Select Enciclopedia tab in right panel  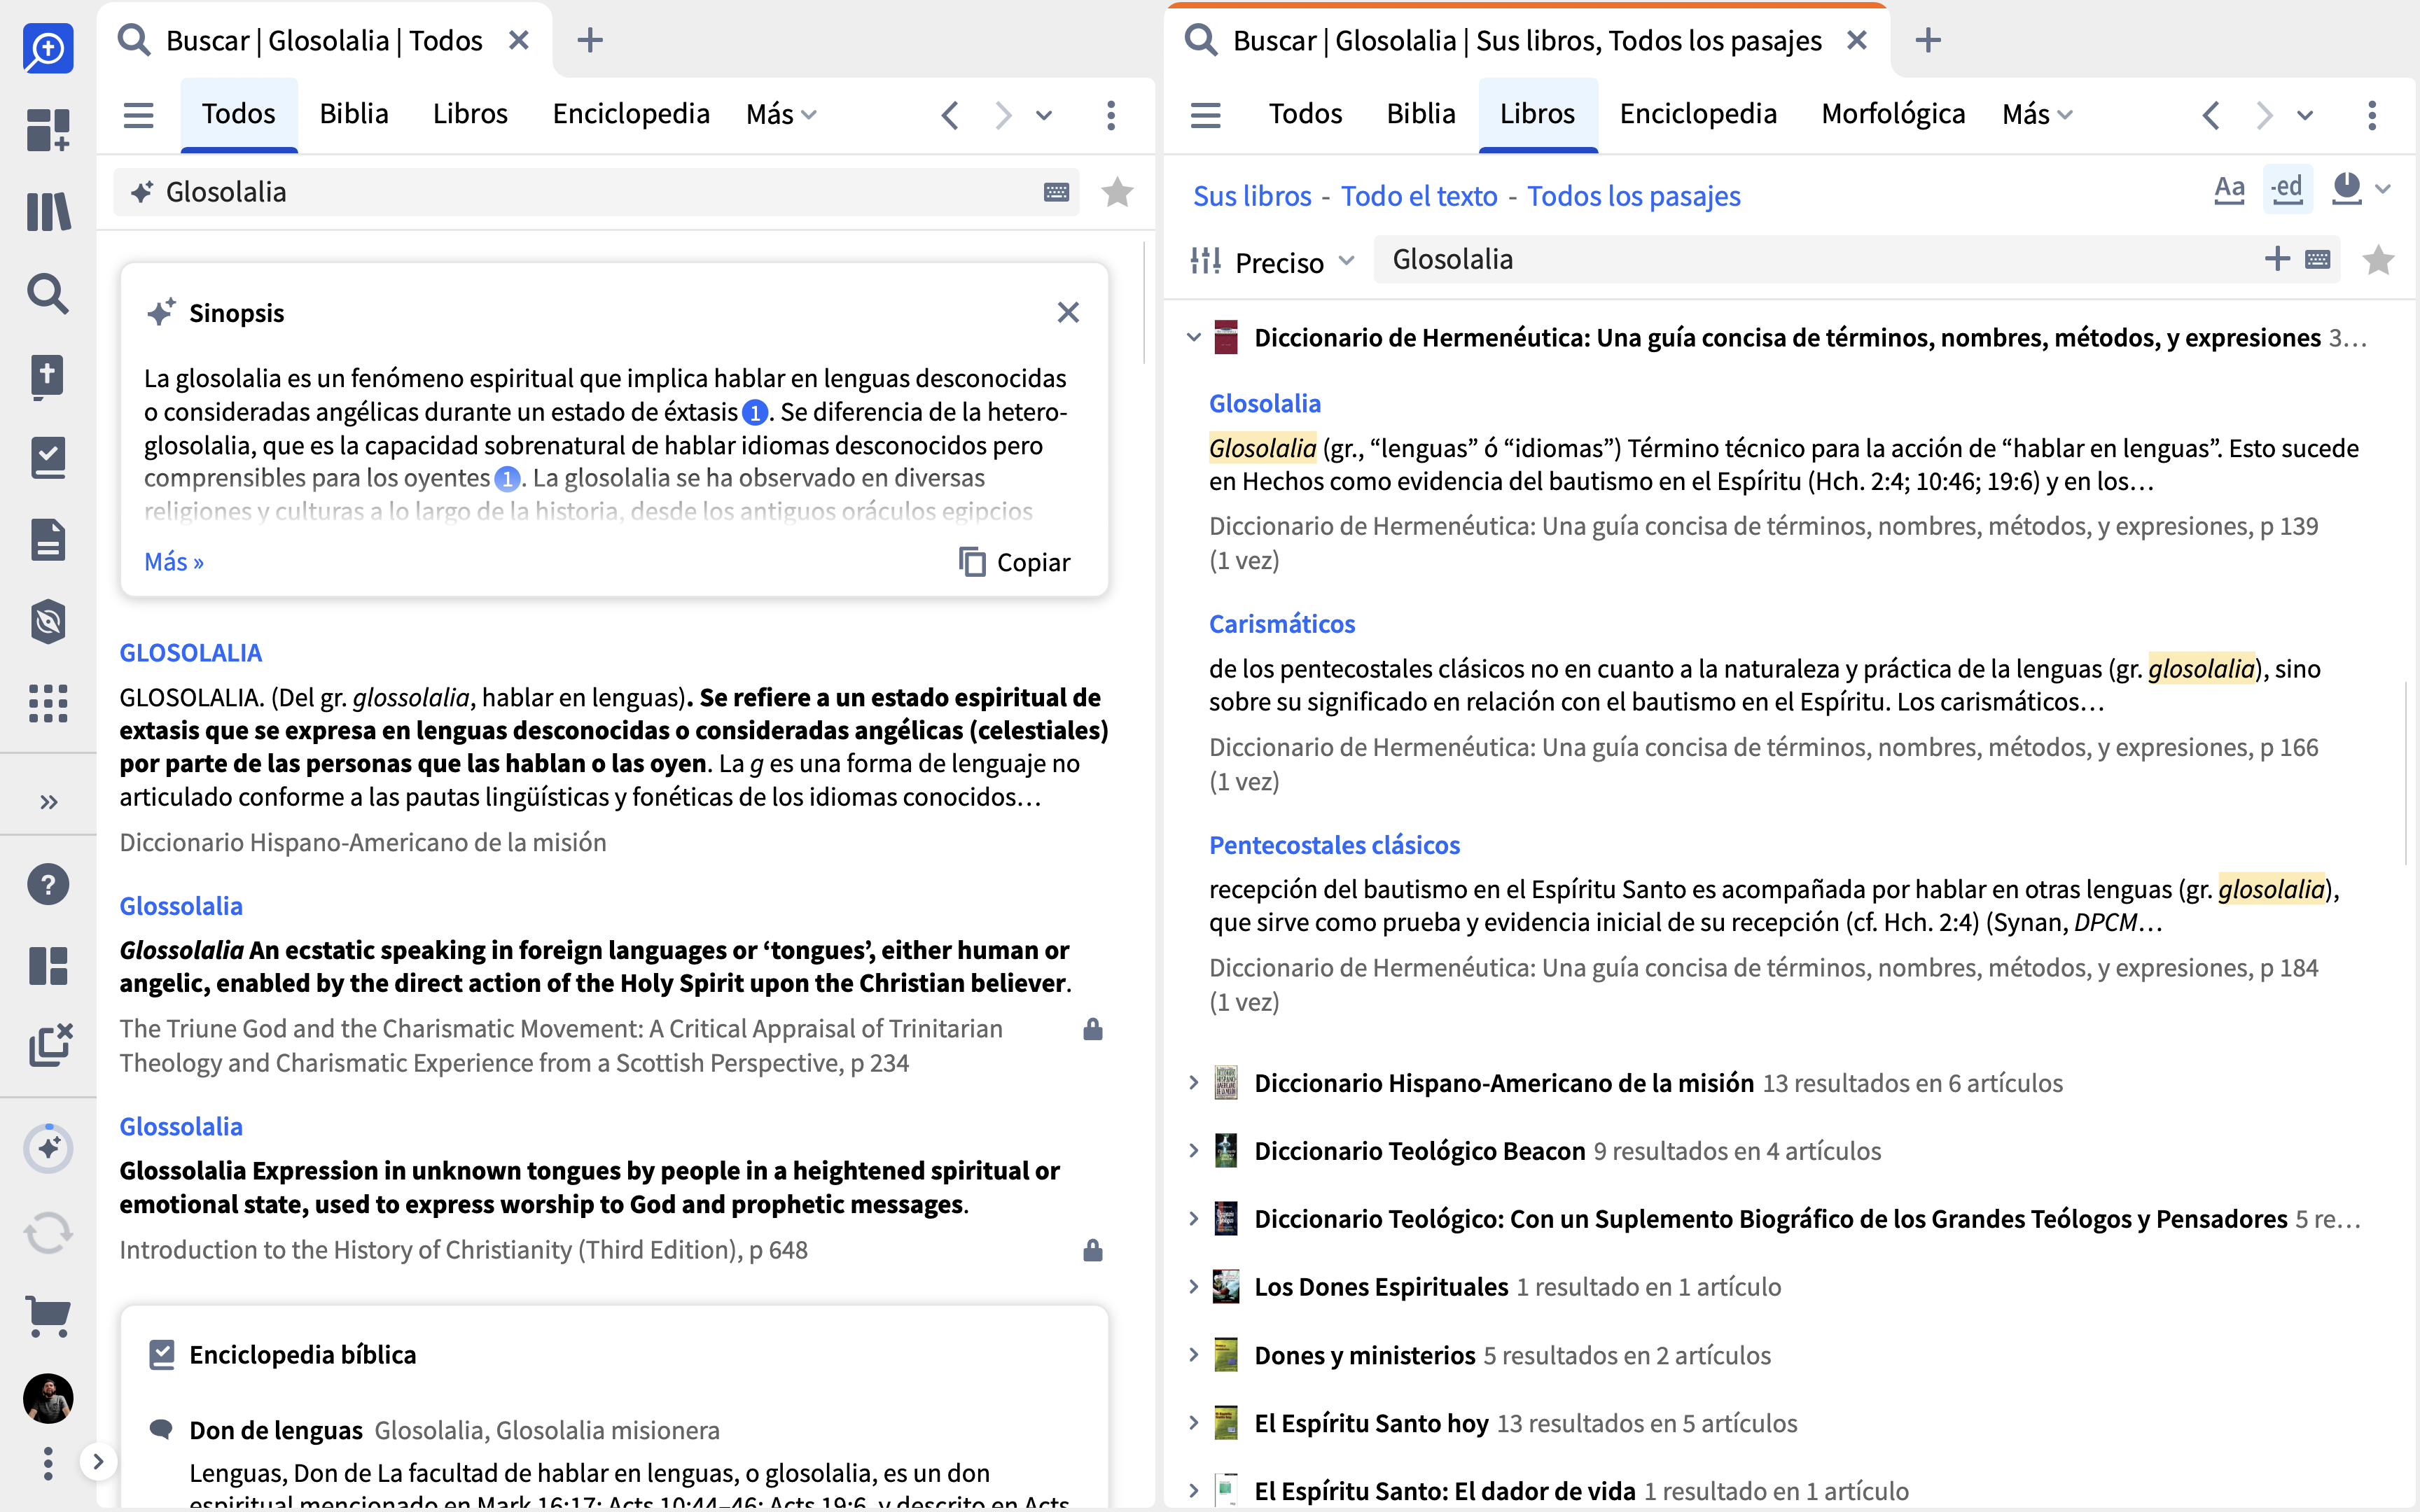click(1698, 114)
